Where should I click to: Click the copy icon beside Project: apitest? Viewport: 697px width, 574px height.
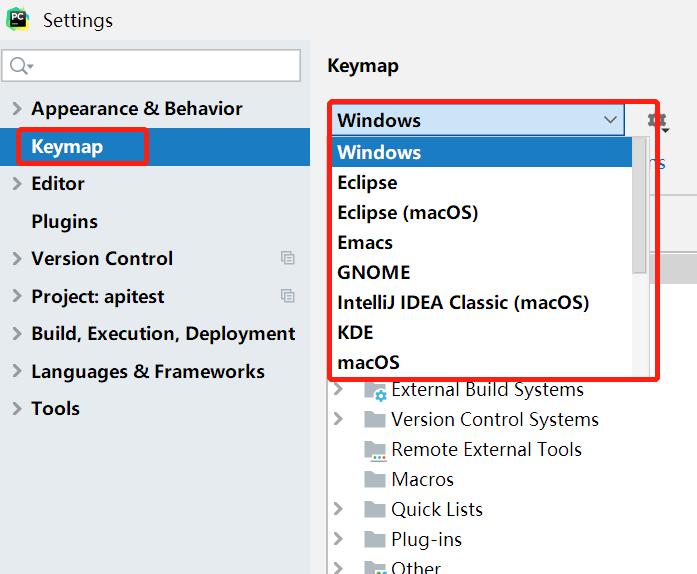[x=288, y=296]
